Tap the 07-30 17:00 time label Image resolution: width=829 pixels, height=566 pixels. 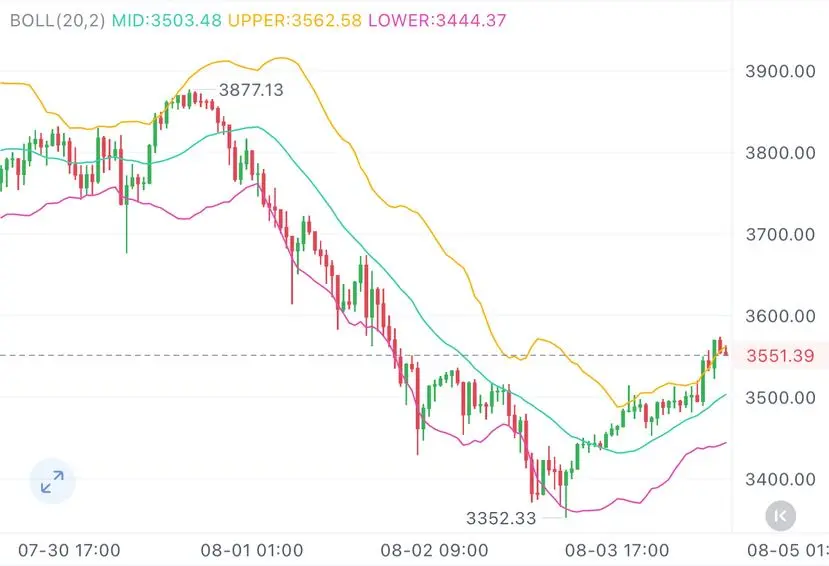(x=69, y=550)
